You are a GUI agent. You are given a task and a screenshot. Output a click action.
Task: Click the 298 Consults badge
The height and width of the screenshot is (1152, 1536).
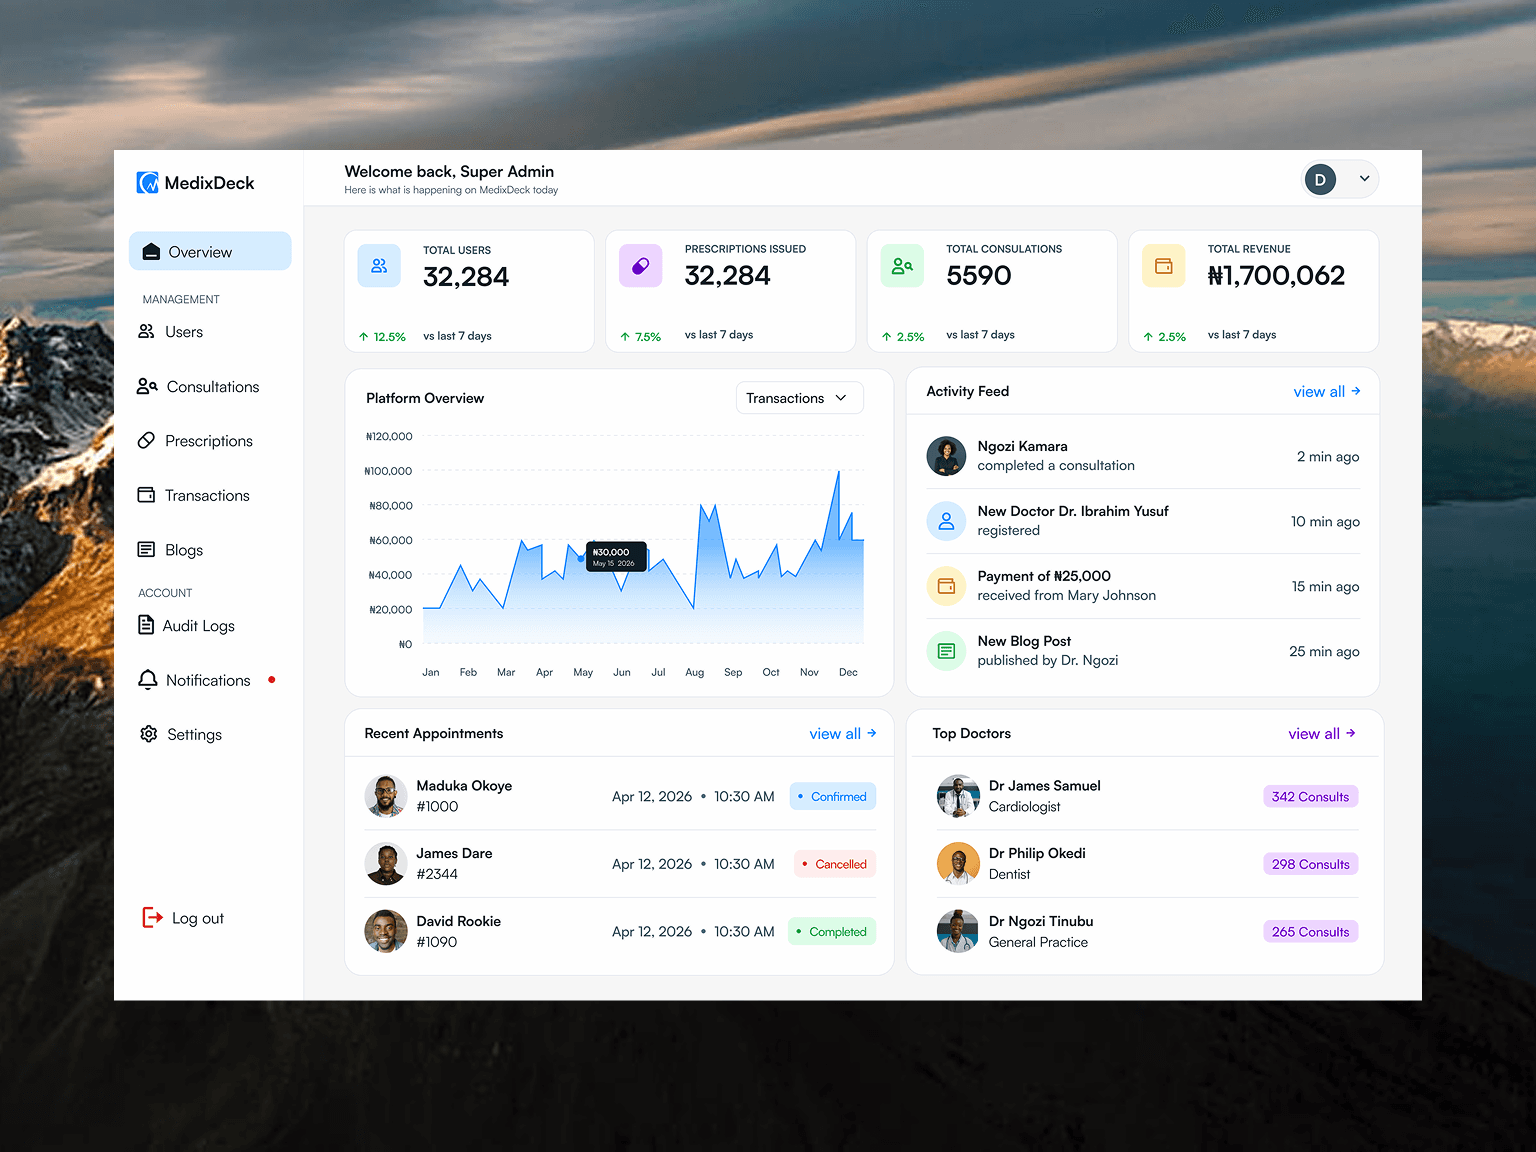(x=1310, y=864)
